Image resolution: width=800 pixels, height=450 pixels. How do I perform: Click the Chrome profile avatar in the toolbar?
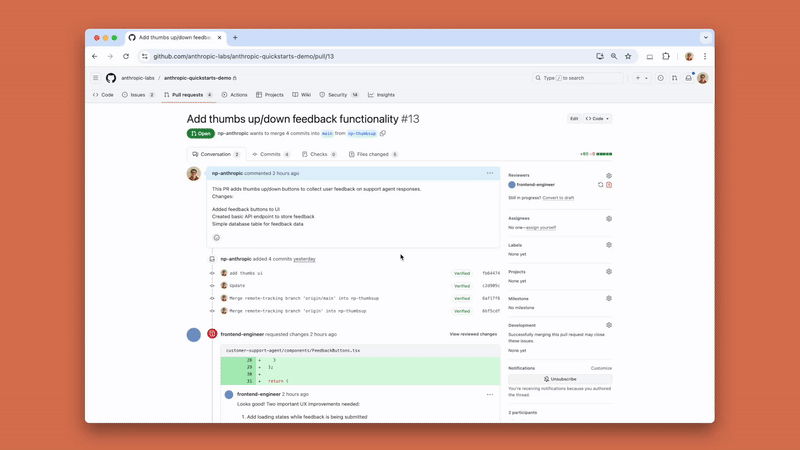[x=689, y=57]
